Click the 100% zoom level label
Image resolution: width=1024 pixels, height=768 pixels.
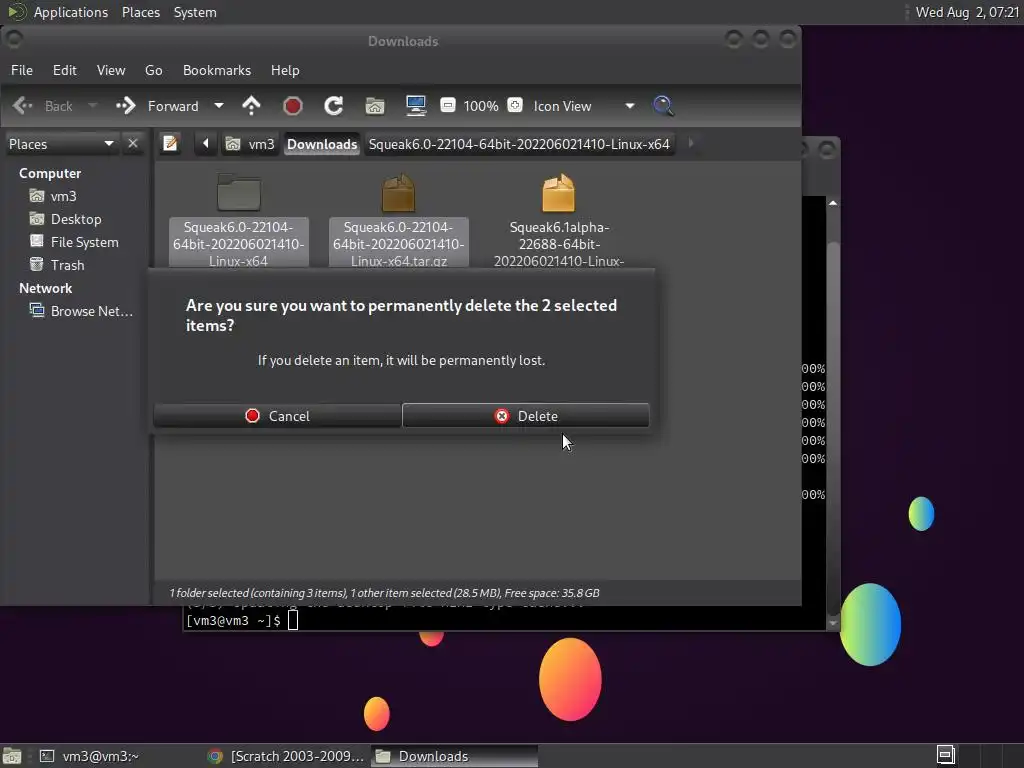481,106
